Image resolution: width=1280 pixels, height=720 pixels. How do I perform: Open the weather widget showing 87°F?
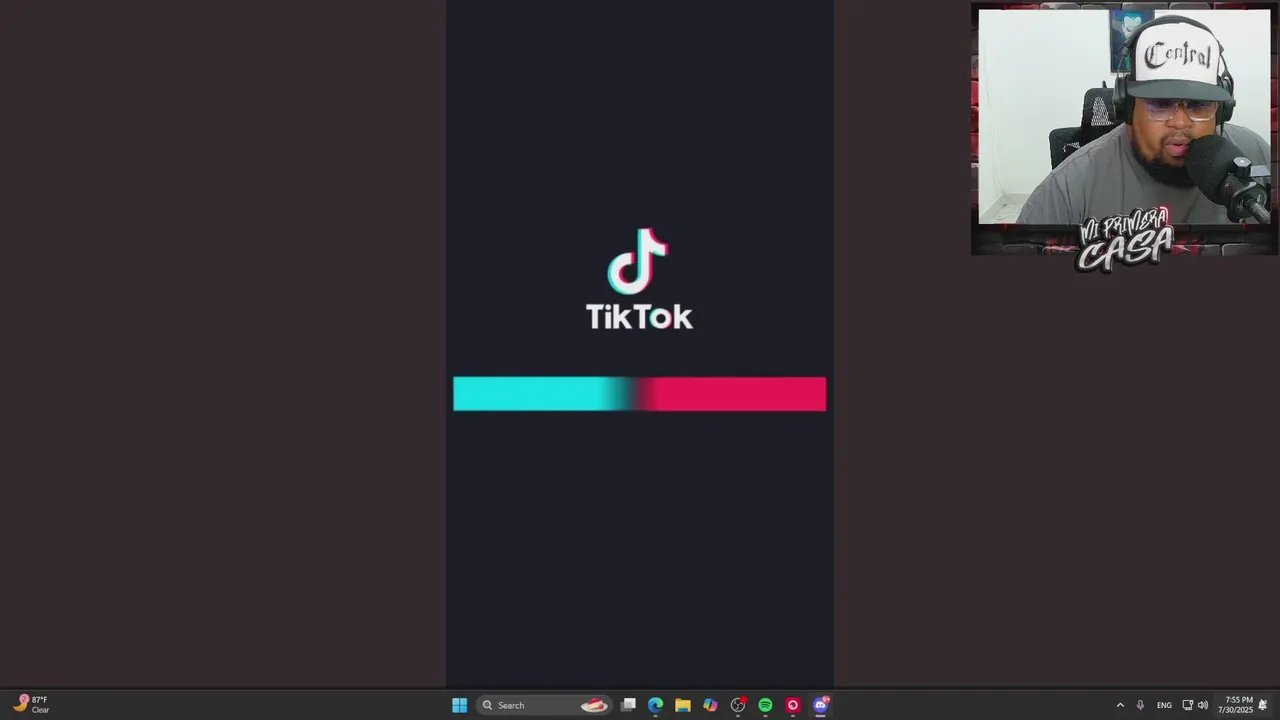pyautogui.click(x=31, y=704)
